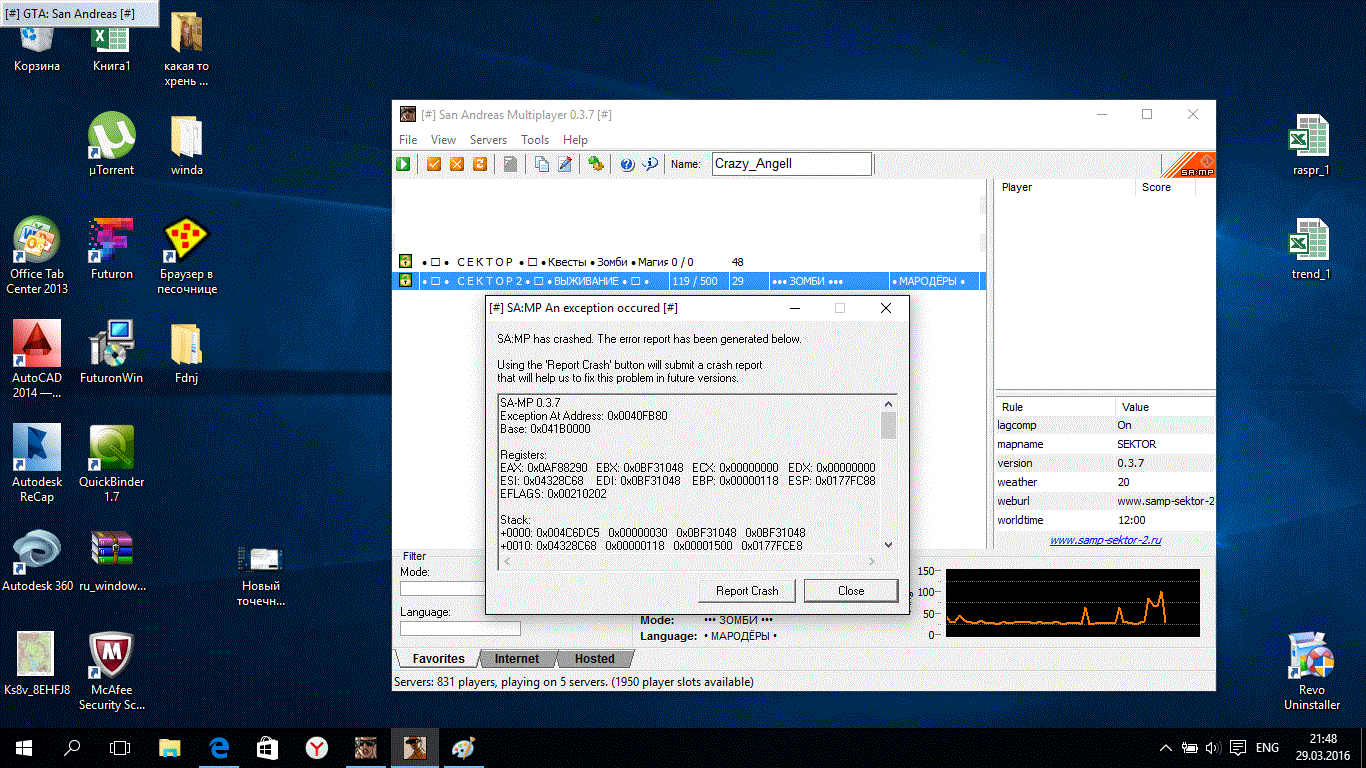Switch to the Internet tab
The height and width of the screenshot is (768, 1366).
(x=516, y=659)
